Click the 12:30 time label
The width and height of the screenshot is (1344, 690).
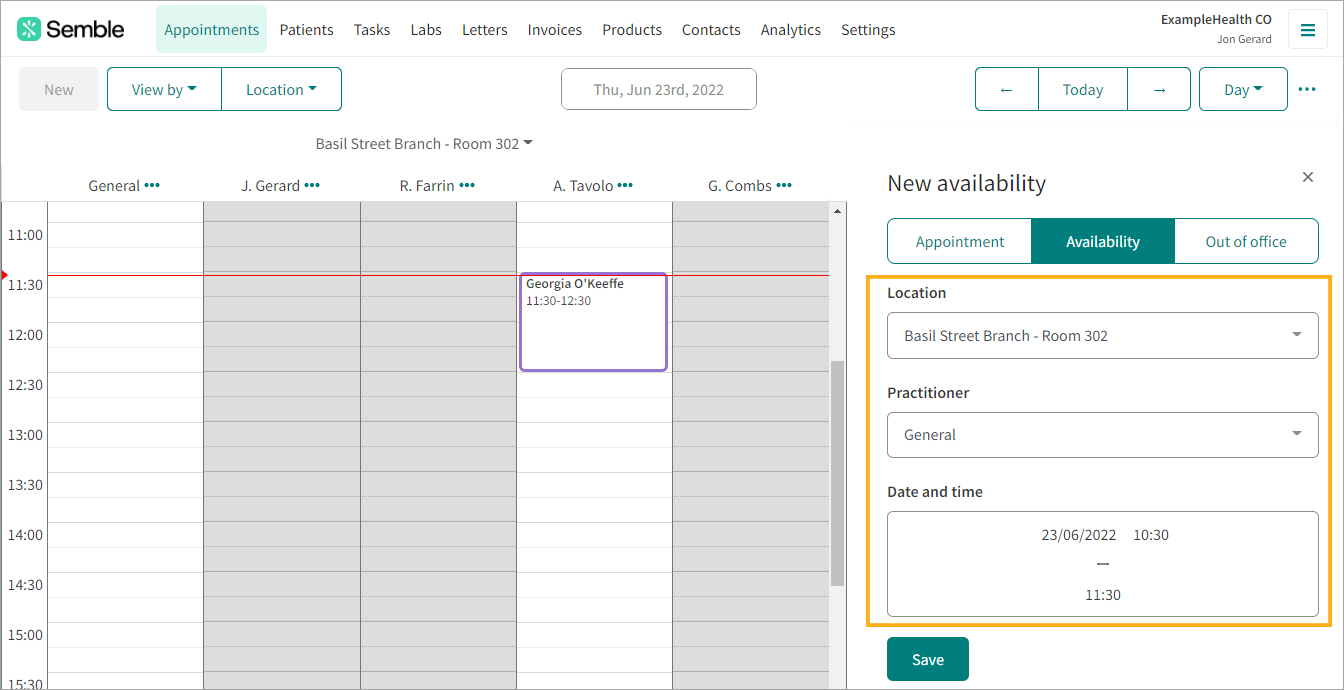[25, 385]
